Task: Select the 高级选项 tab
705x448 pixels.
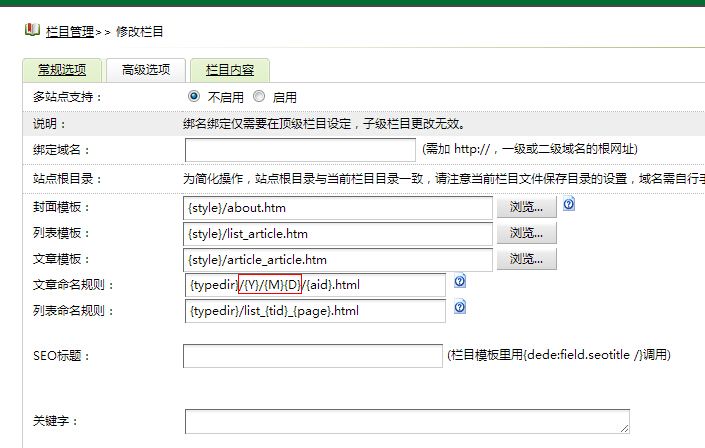Action: [x=145, y=70]
